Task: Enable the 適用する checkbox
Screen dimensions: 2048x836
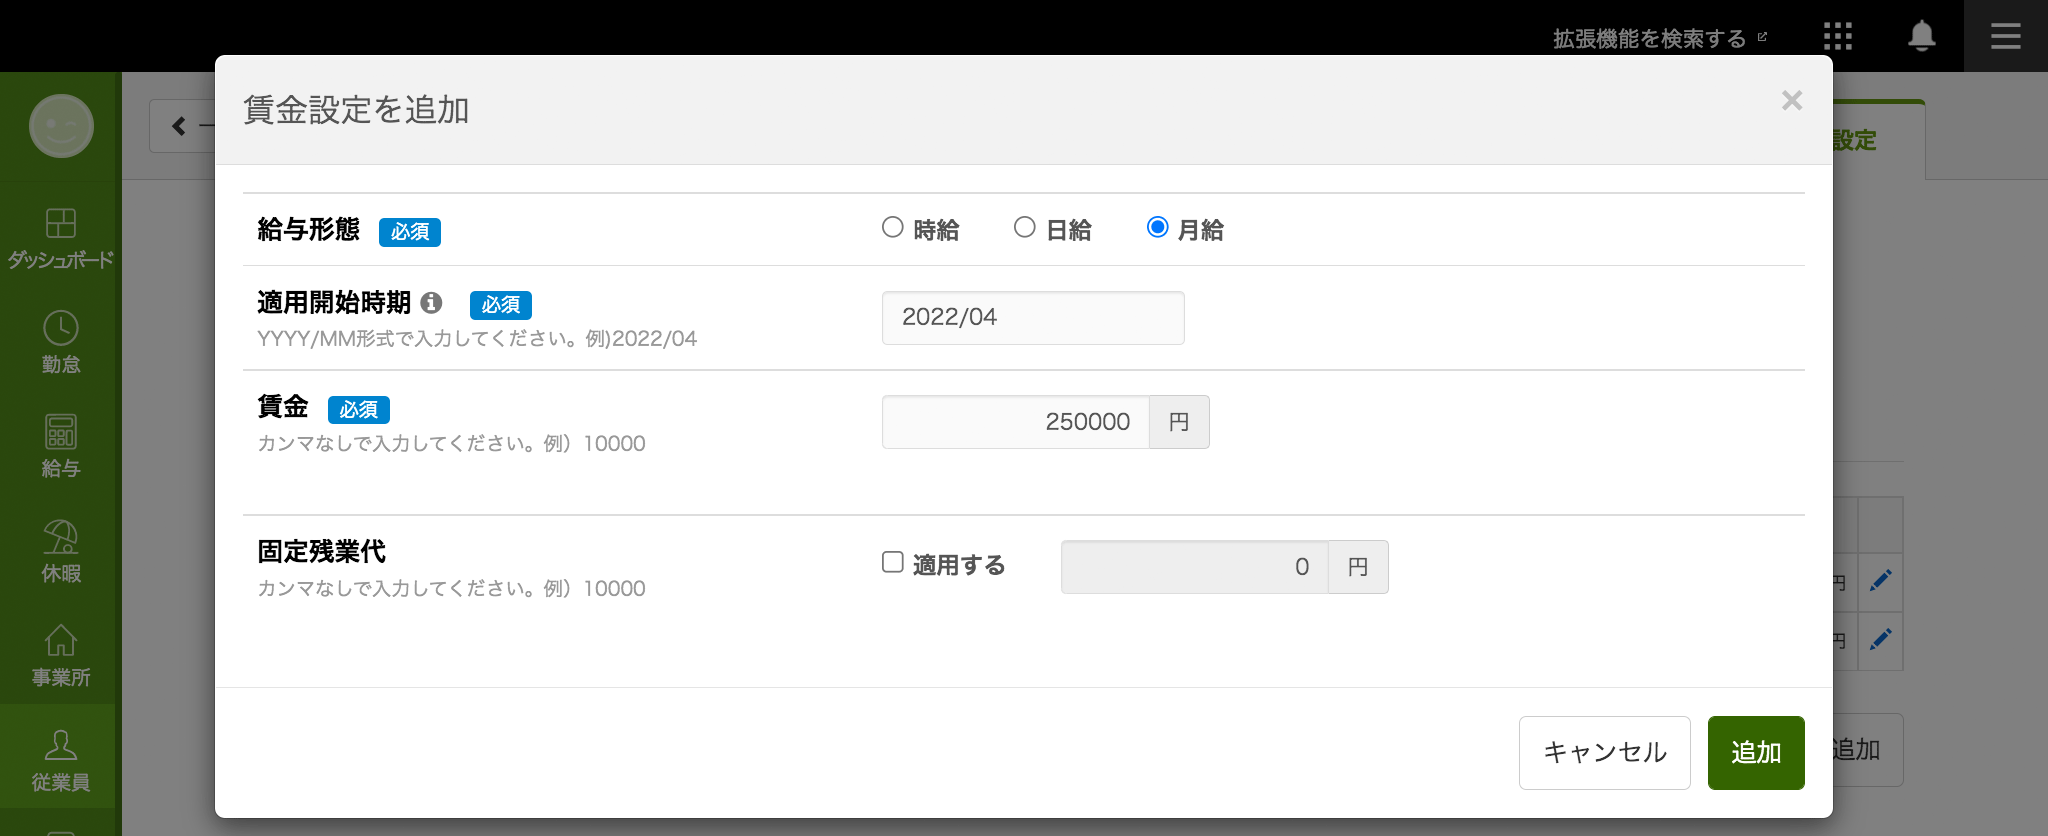Action: tap(893, 562)
